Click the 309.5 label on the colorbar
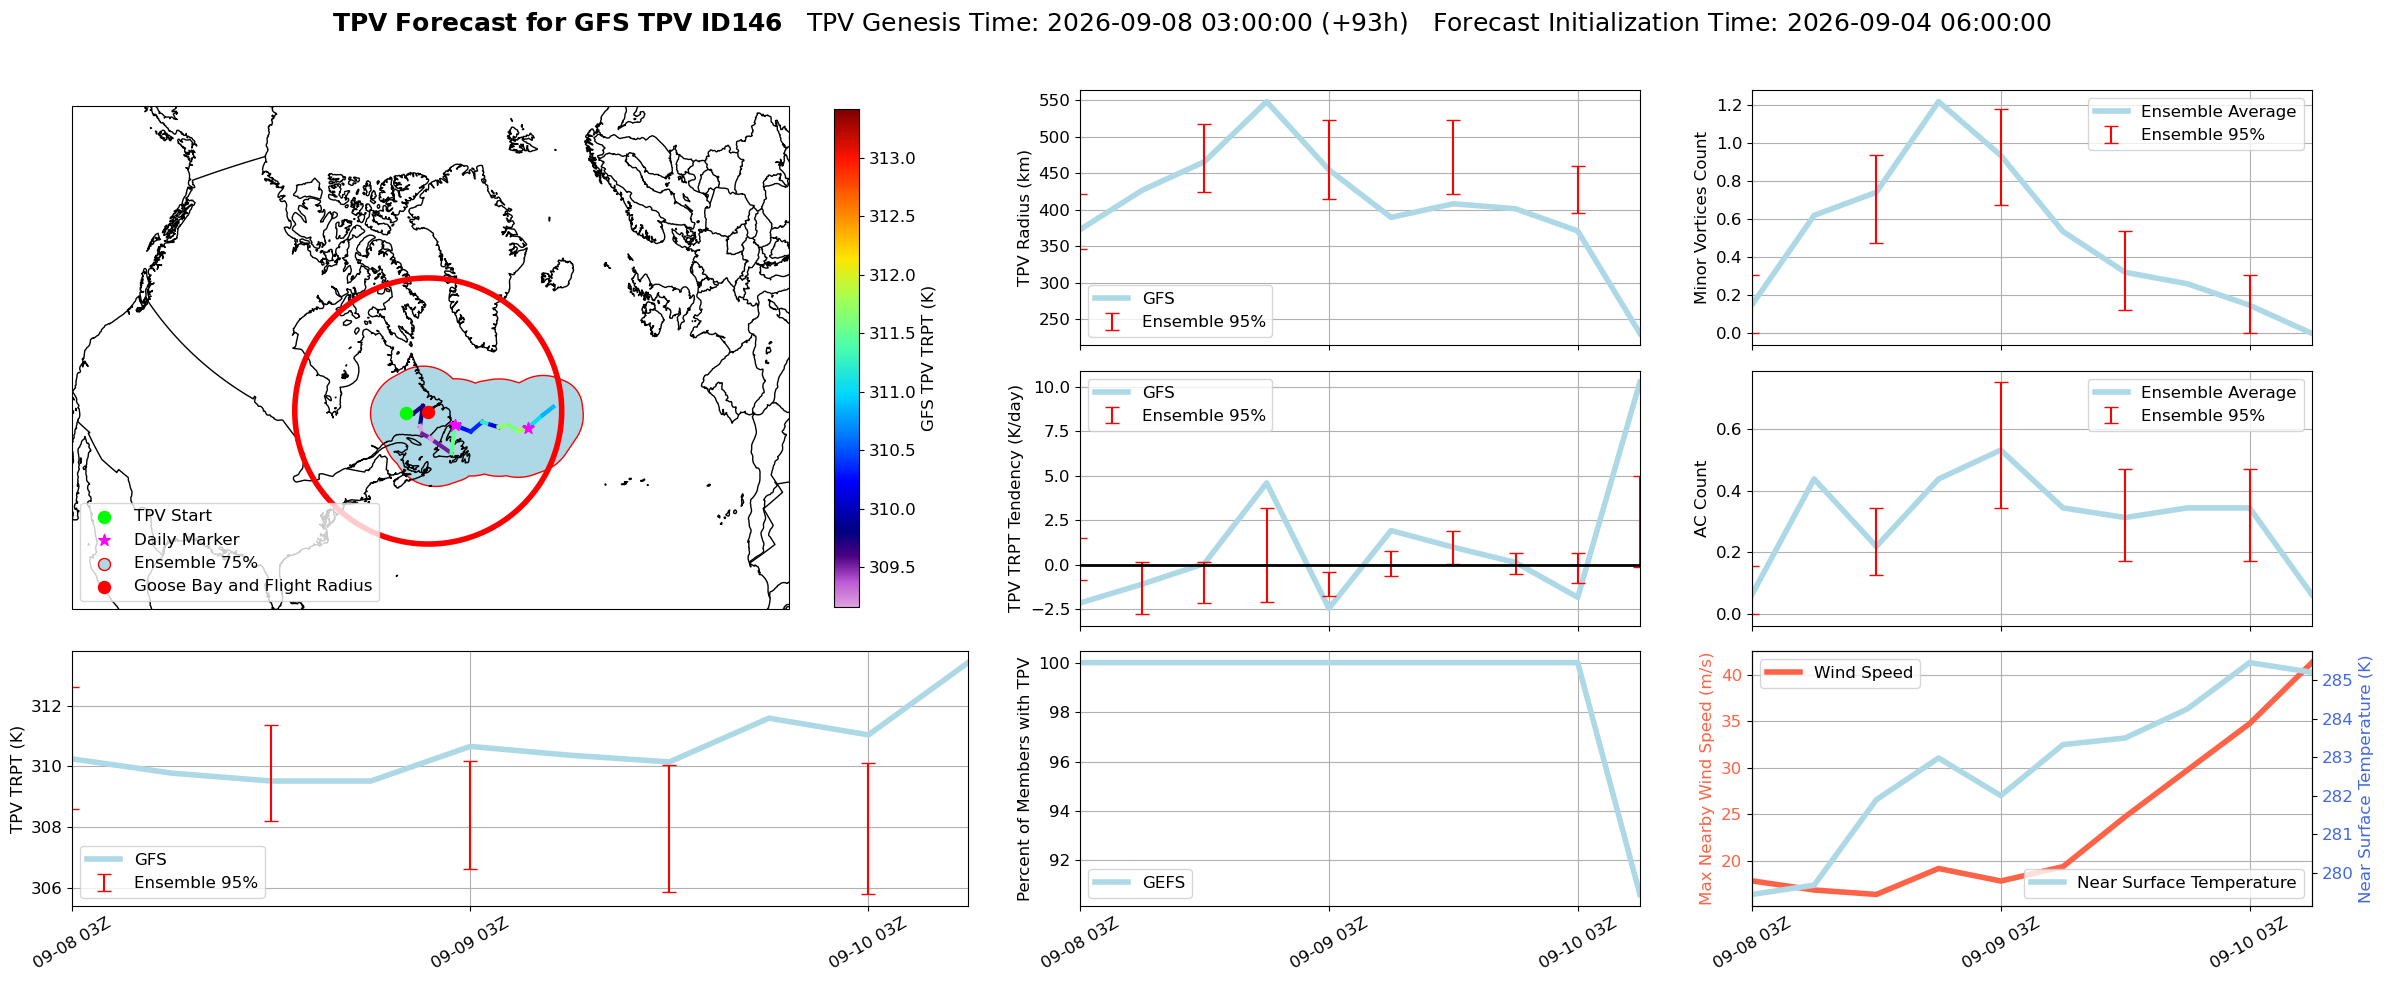2384x982 pixels. pyautogui.click(x=892, y=567)
